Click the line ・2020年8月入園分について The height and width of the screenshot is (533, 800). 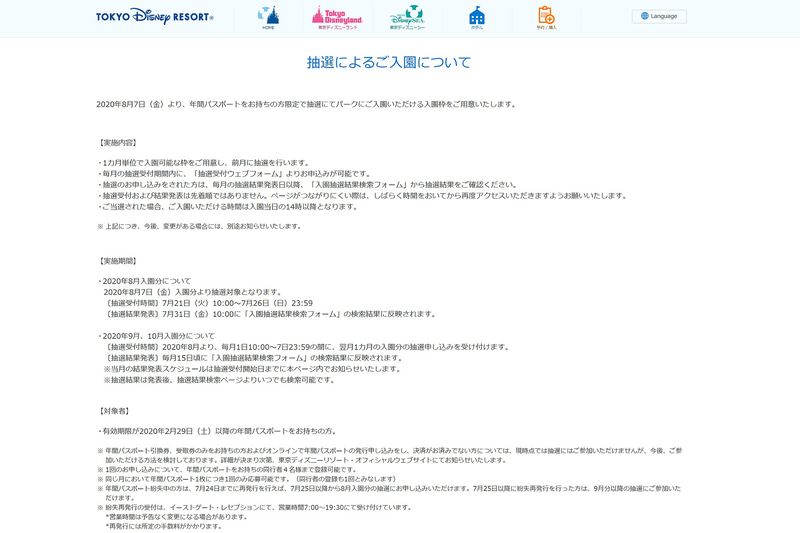click(144, 281)
